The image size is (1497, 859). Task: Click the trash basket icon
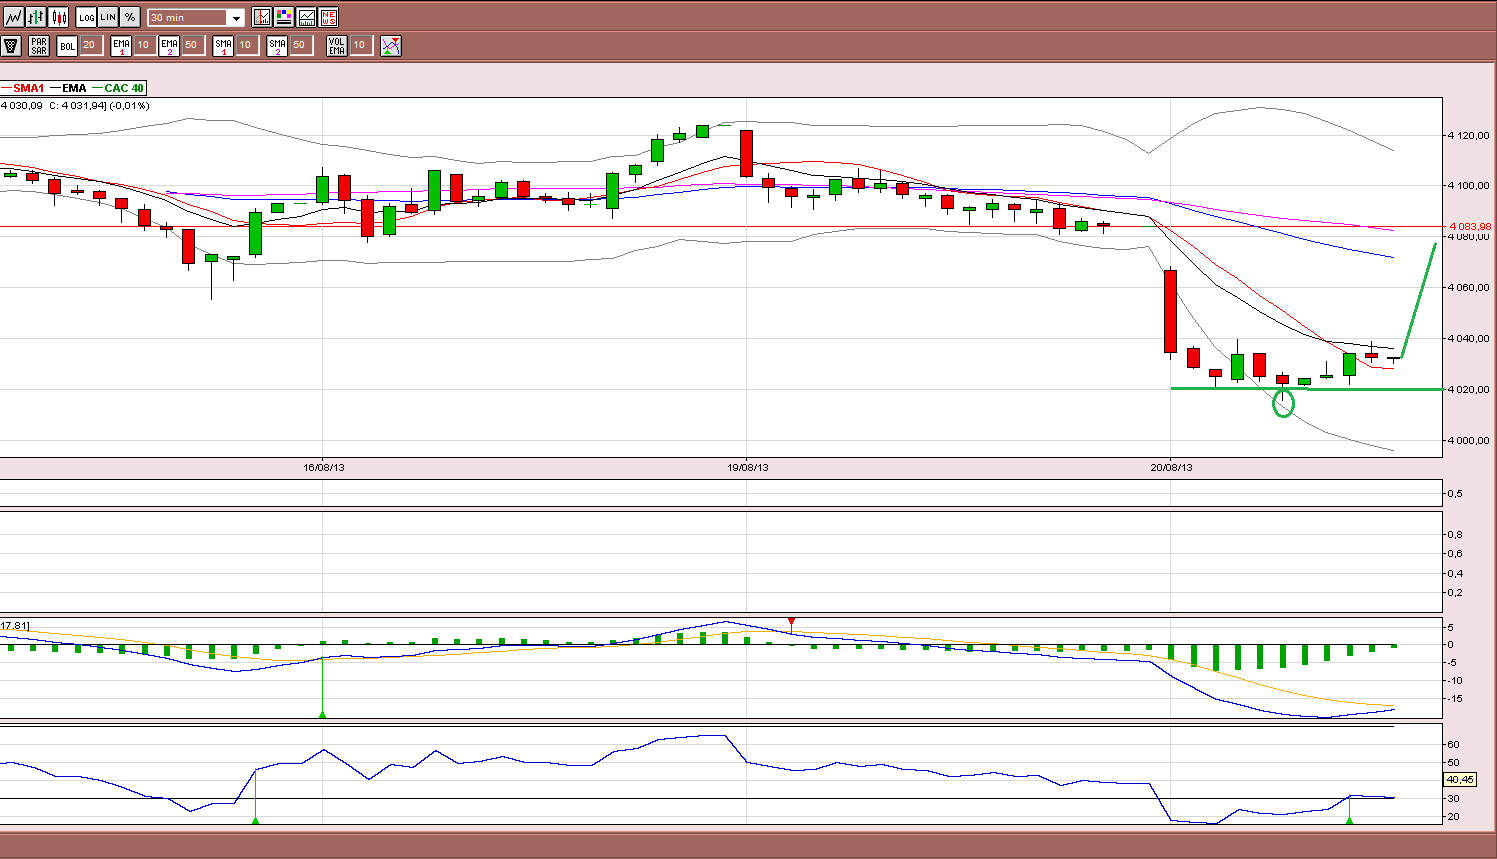tap(11, 46)
